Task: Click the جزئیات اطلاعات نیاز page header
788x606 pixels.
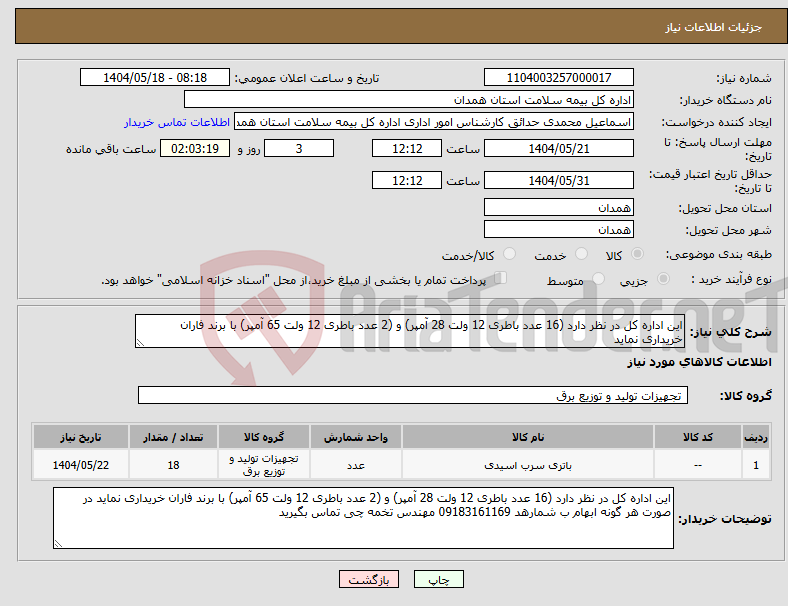Action: [714, 27]
